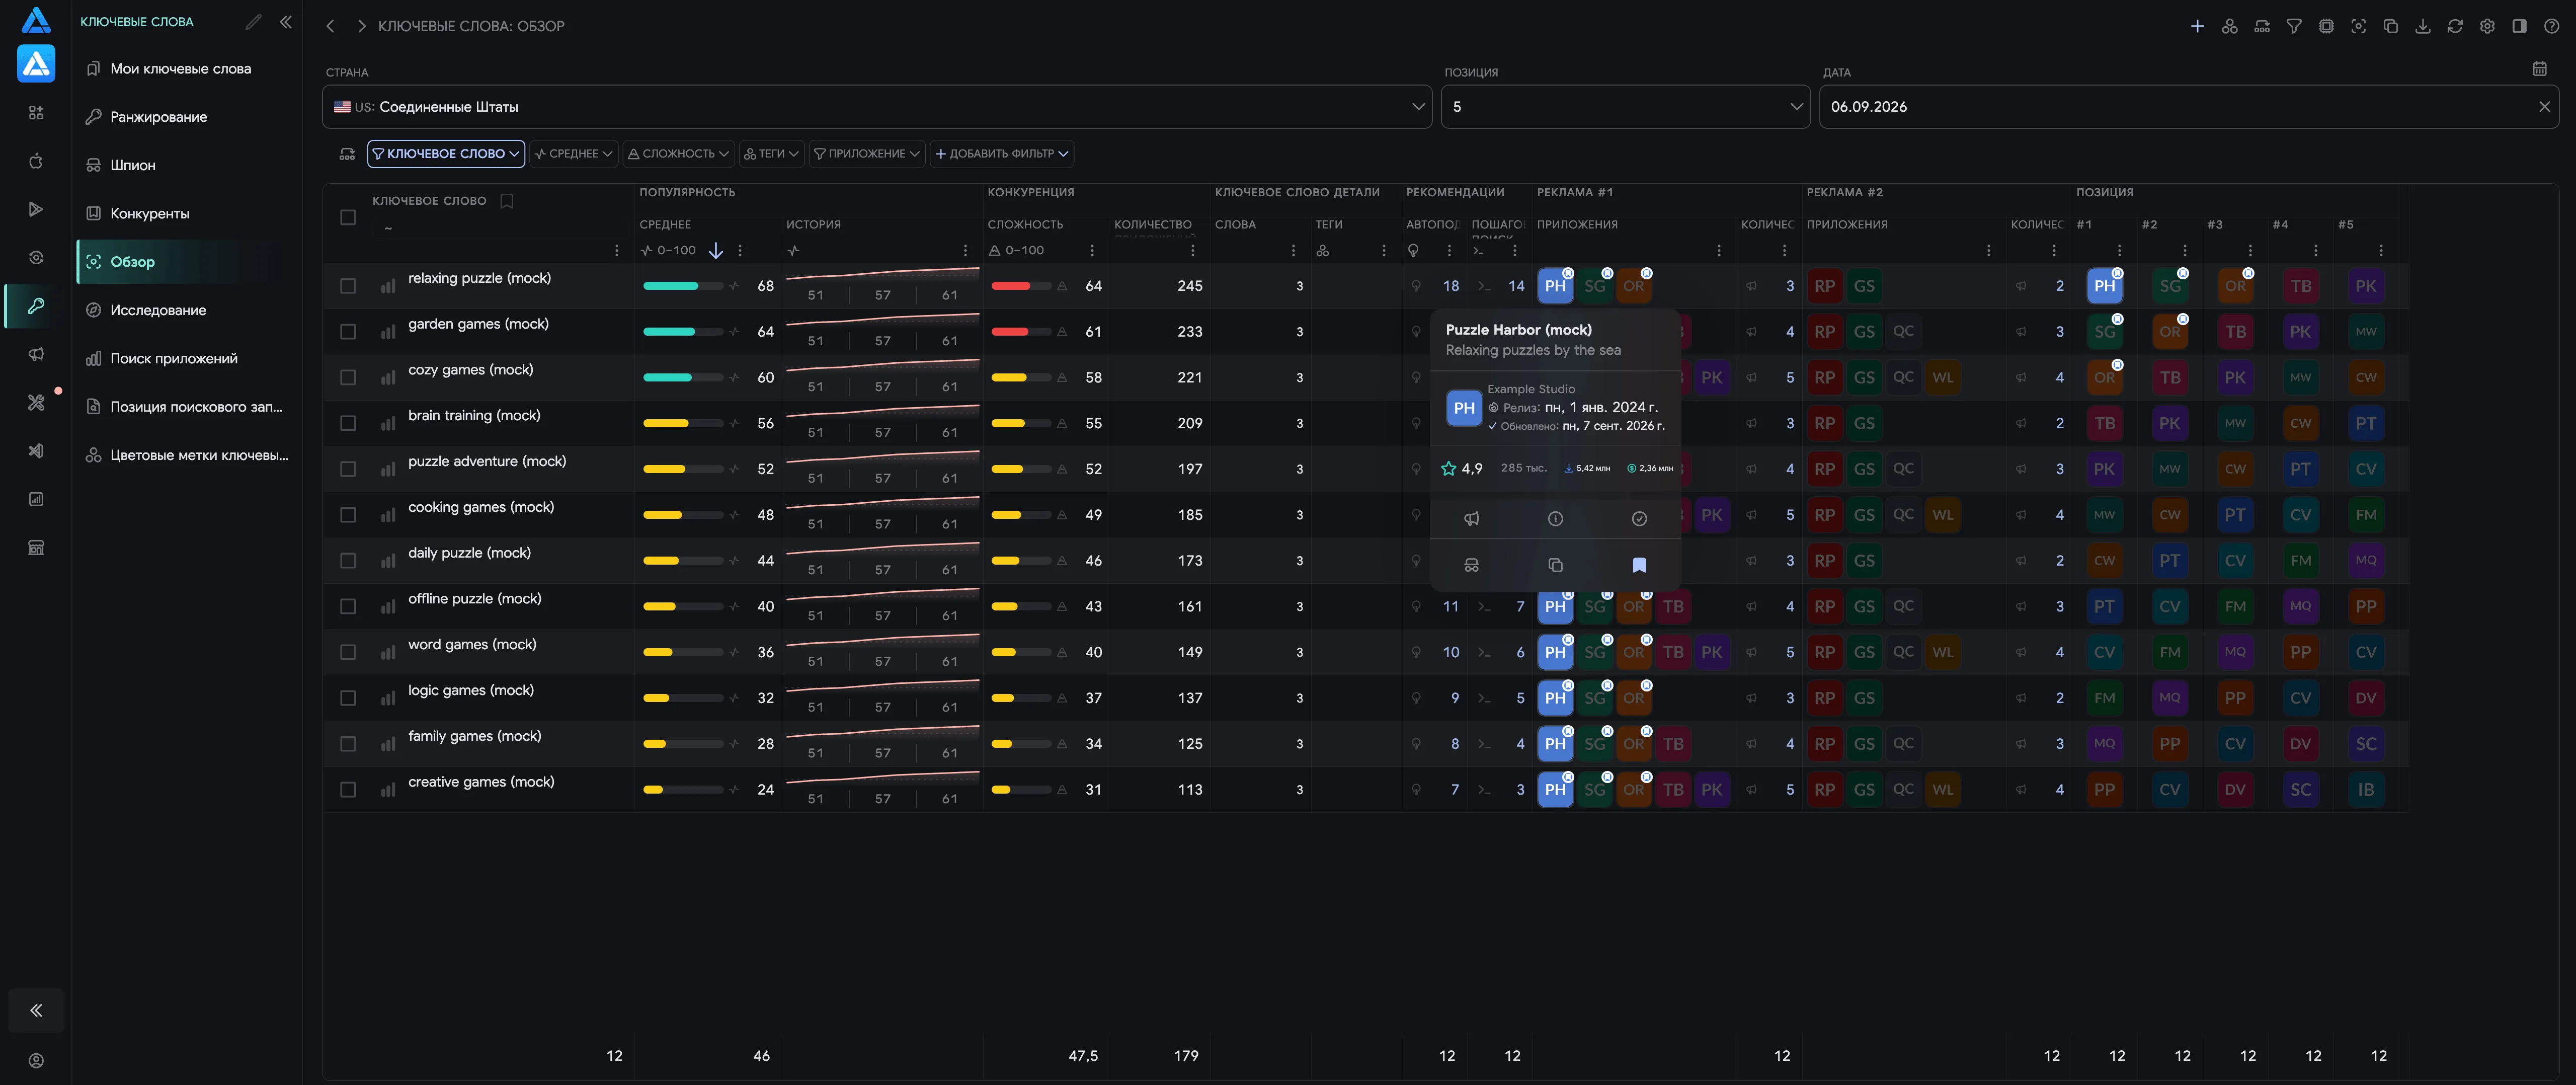
Task: Open the calendar icon above date field
Action: coord(2539,68)
